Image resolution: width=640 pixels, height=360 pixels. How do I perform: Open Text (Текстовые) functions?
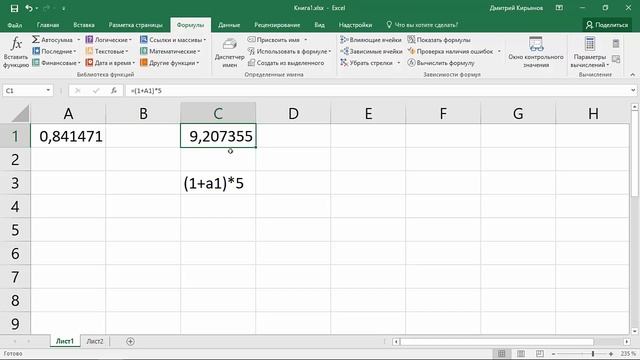tap(107, 51)
